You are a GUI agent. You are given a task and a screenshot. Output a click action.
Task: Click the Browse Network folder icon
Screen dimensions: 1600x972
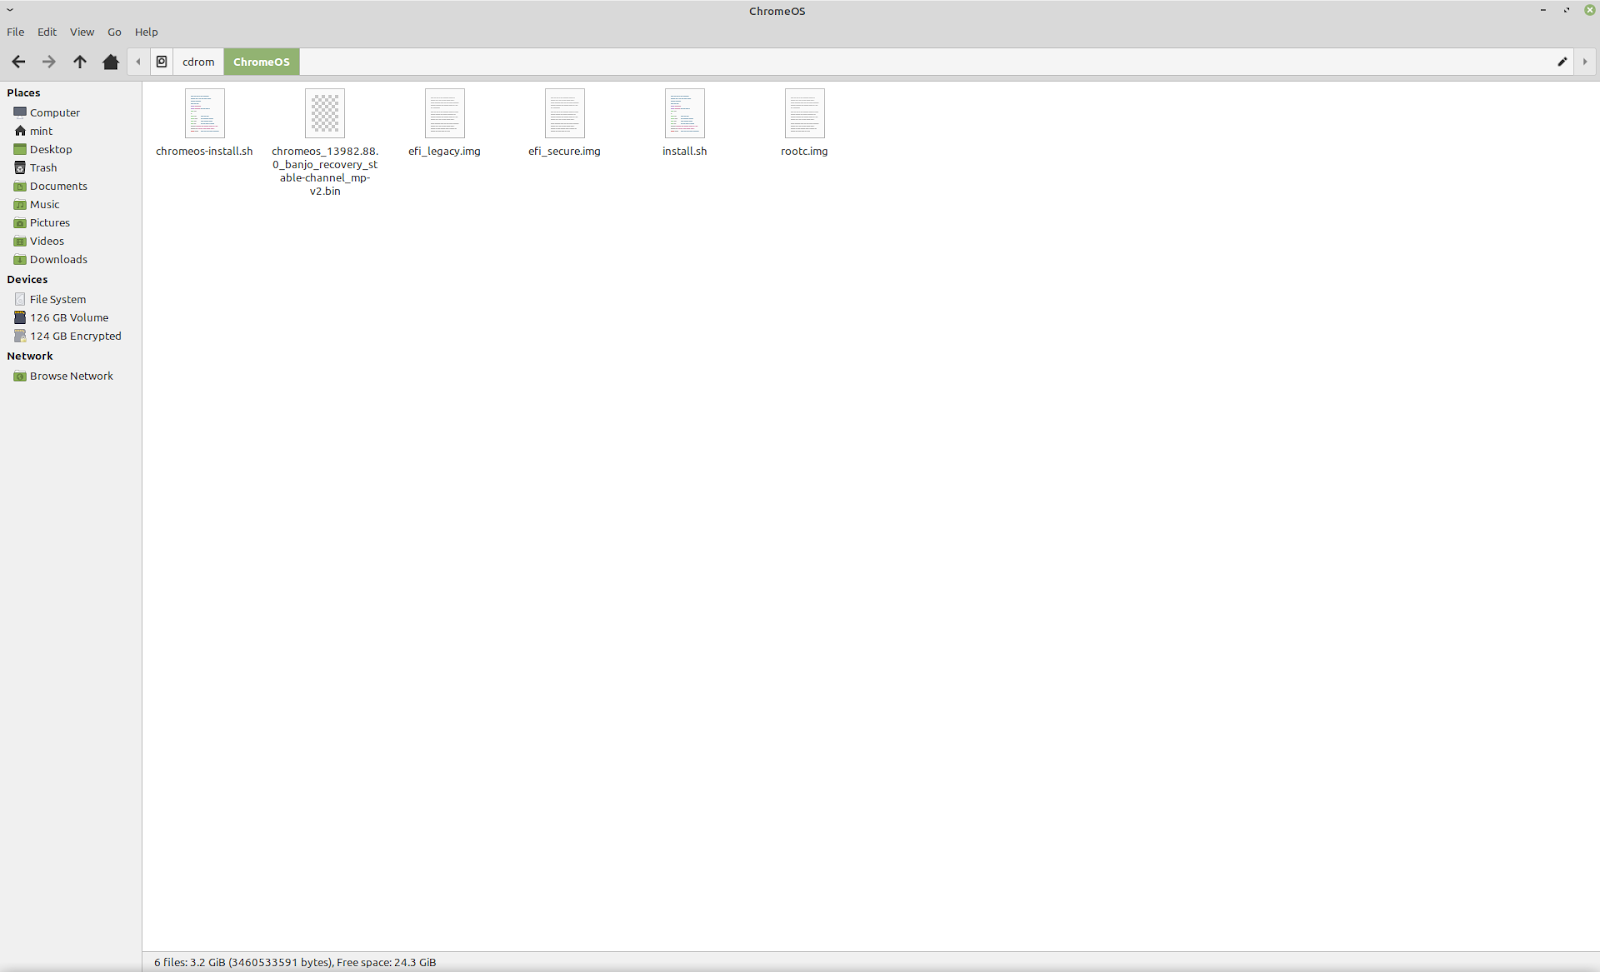point(20,376)
